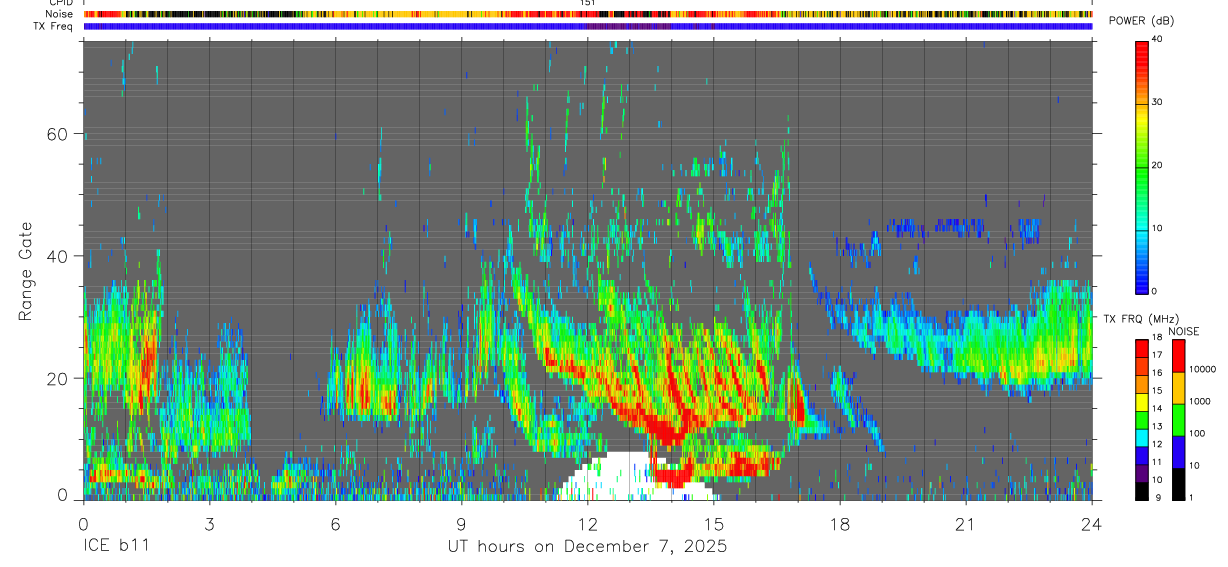Viewport: 1228px width, 567px height.
Task: Click the '24' tick on the UT hours axis
Action: coord(1092,523)
